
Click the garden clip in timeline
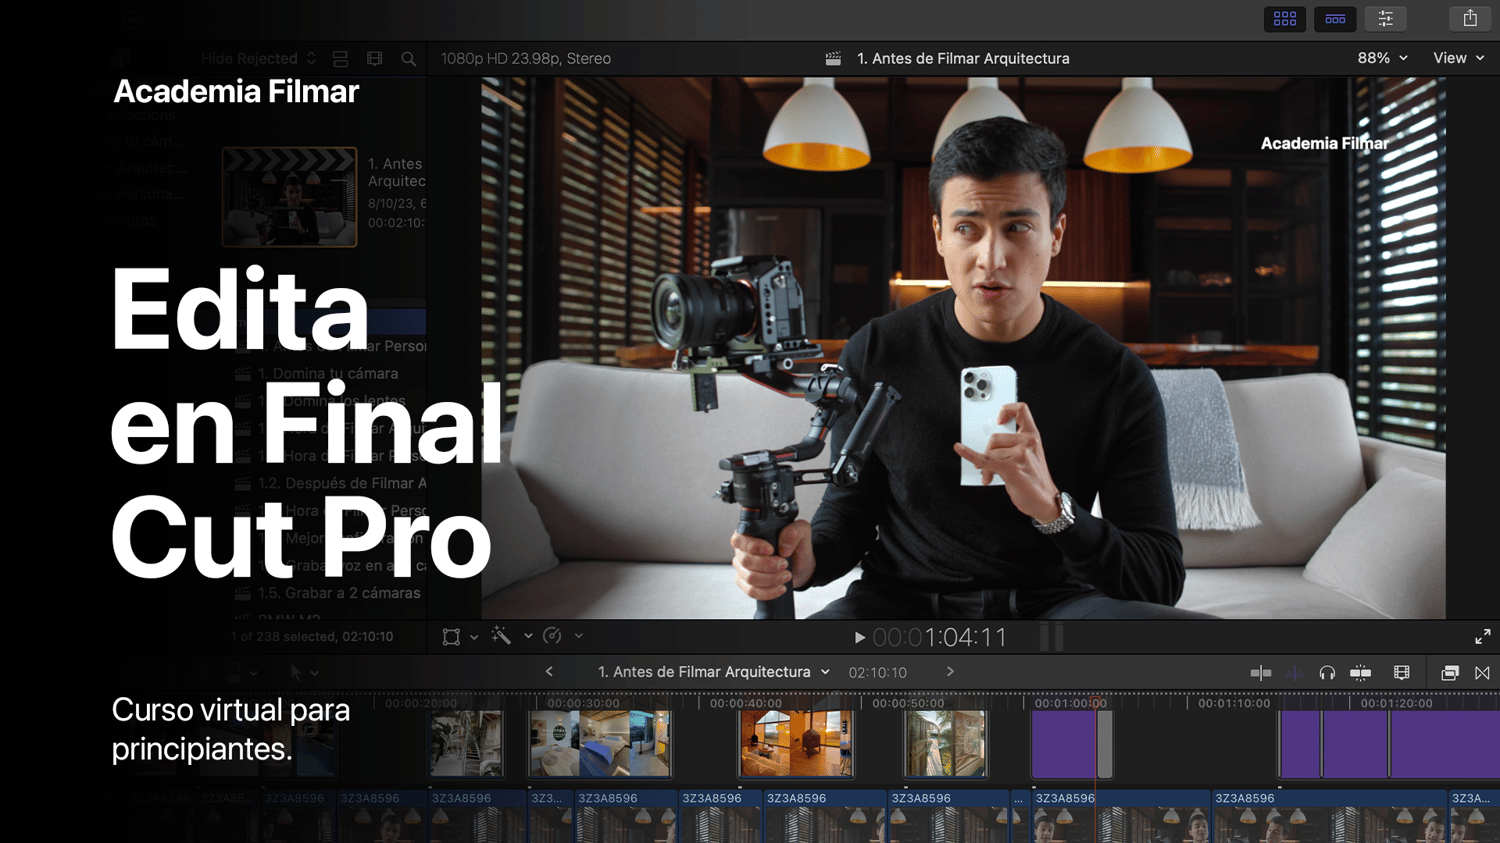point(946,744)
